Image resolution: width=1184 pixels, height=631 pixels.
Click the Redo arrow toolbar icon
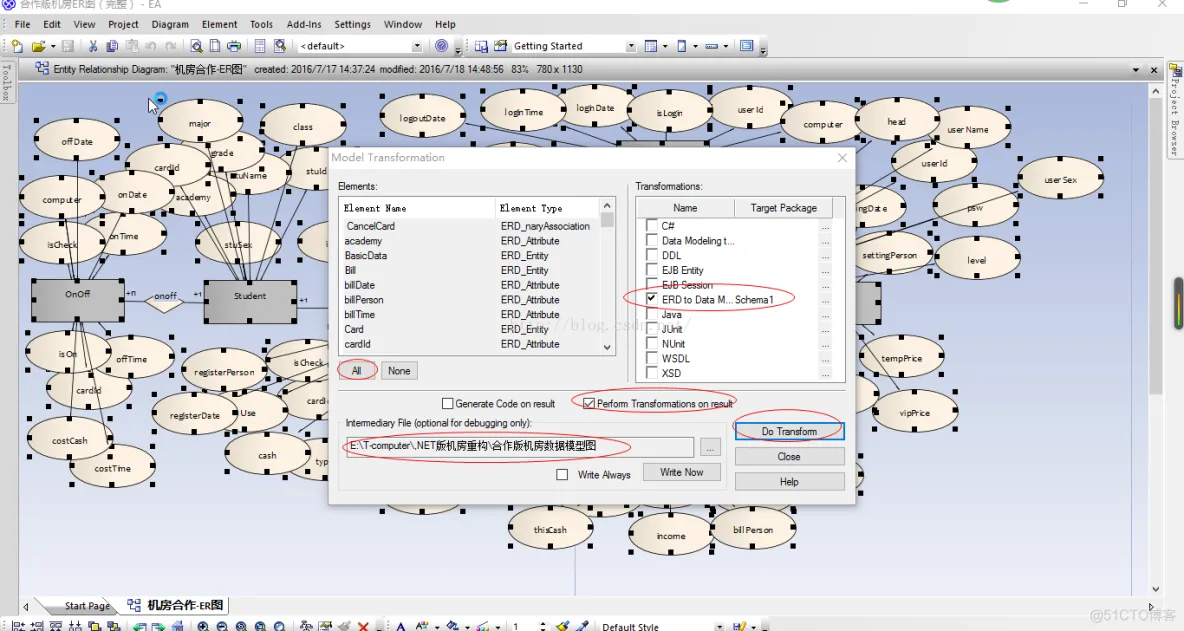pyautogui.click(x=171, y=46)
